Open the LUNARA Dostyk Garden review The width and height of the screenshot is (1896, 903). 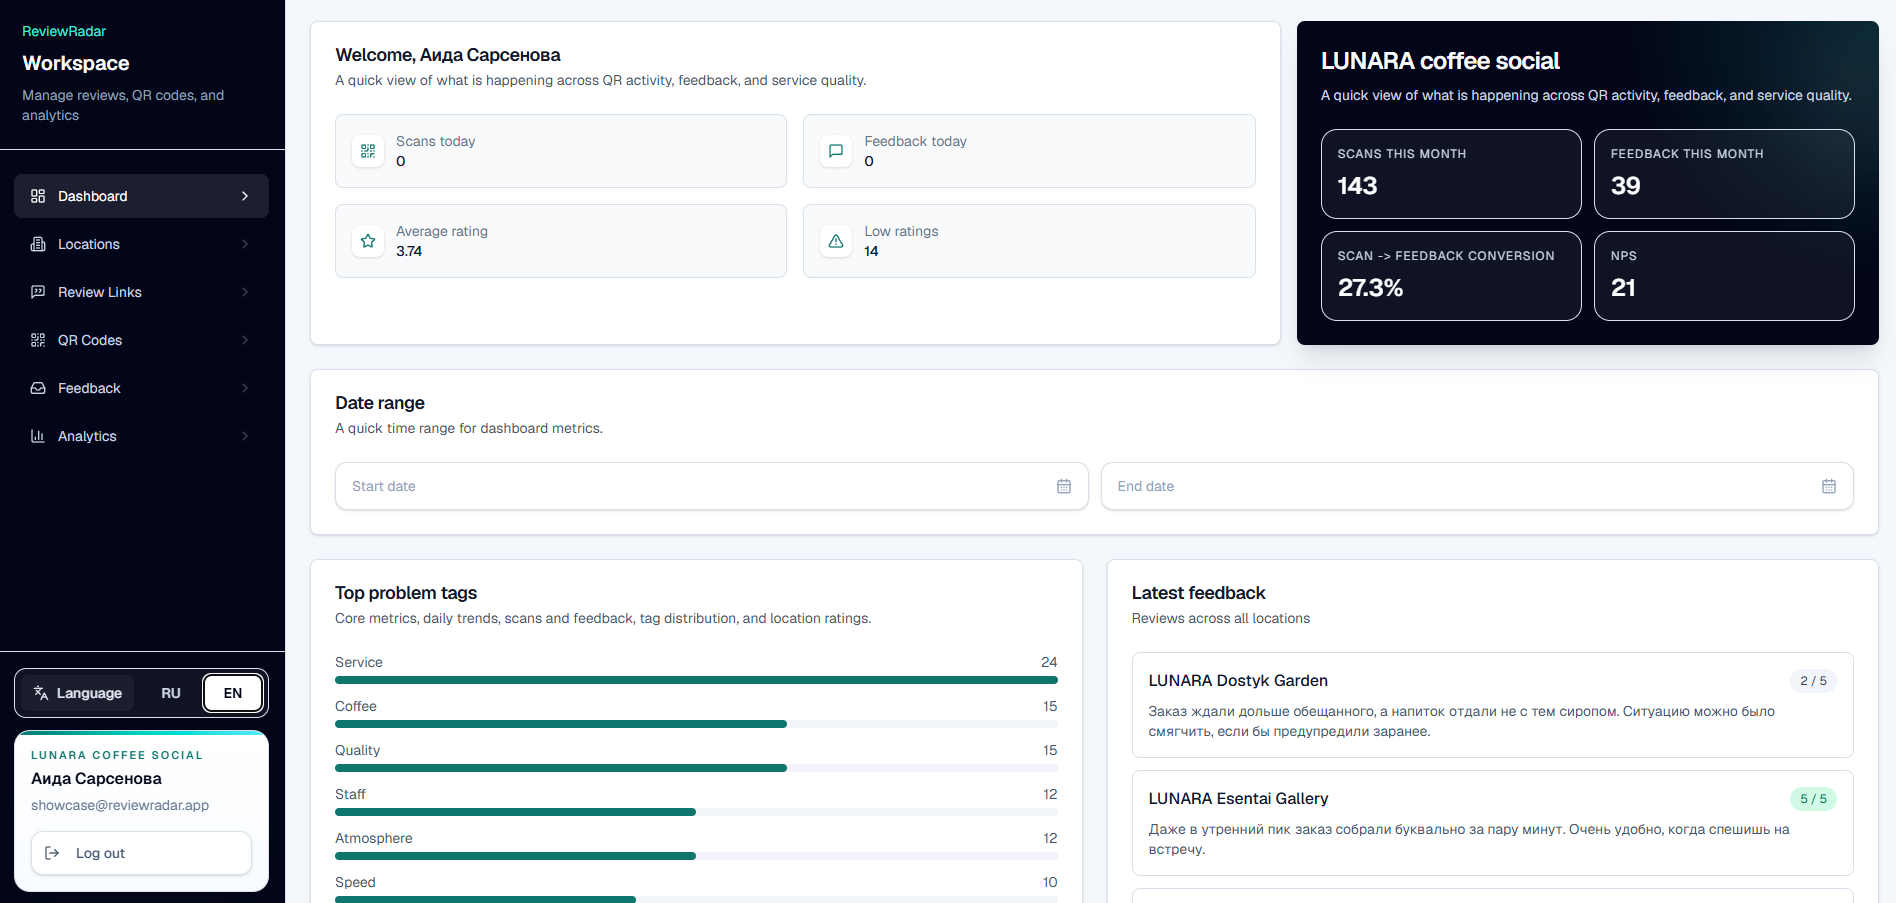tap(1492, 705)
